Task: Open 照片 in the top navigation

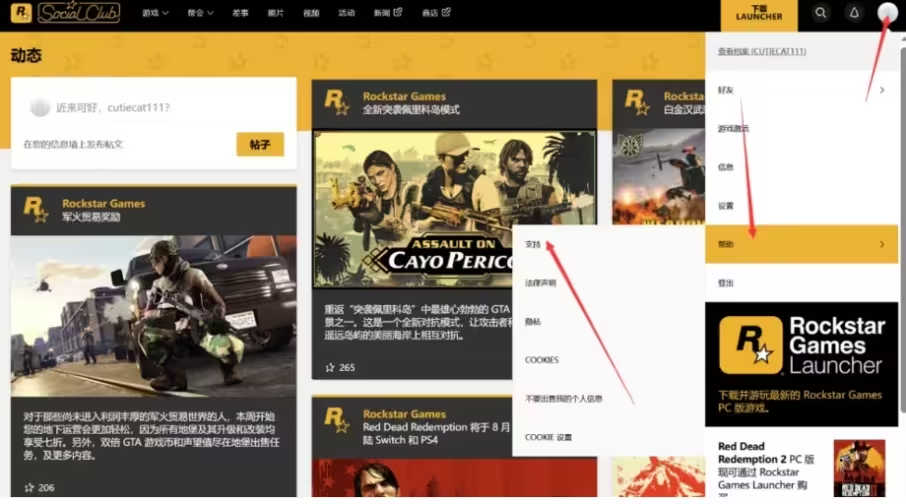Action: point(276,13)
